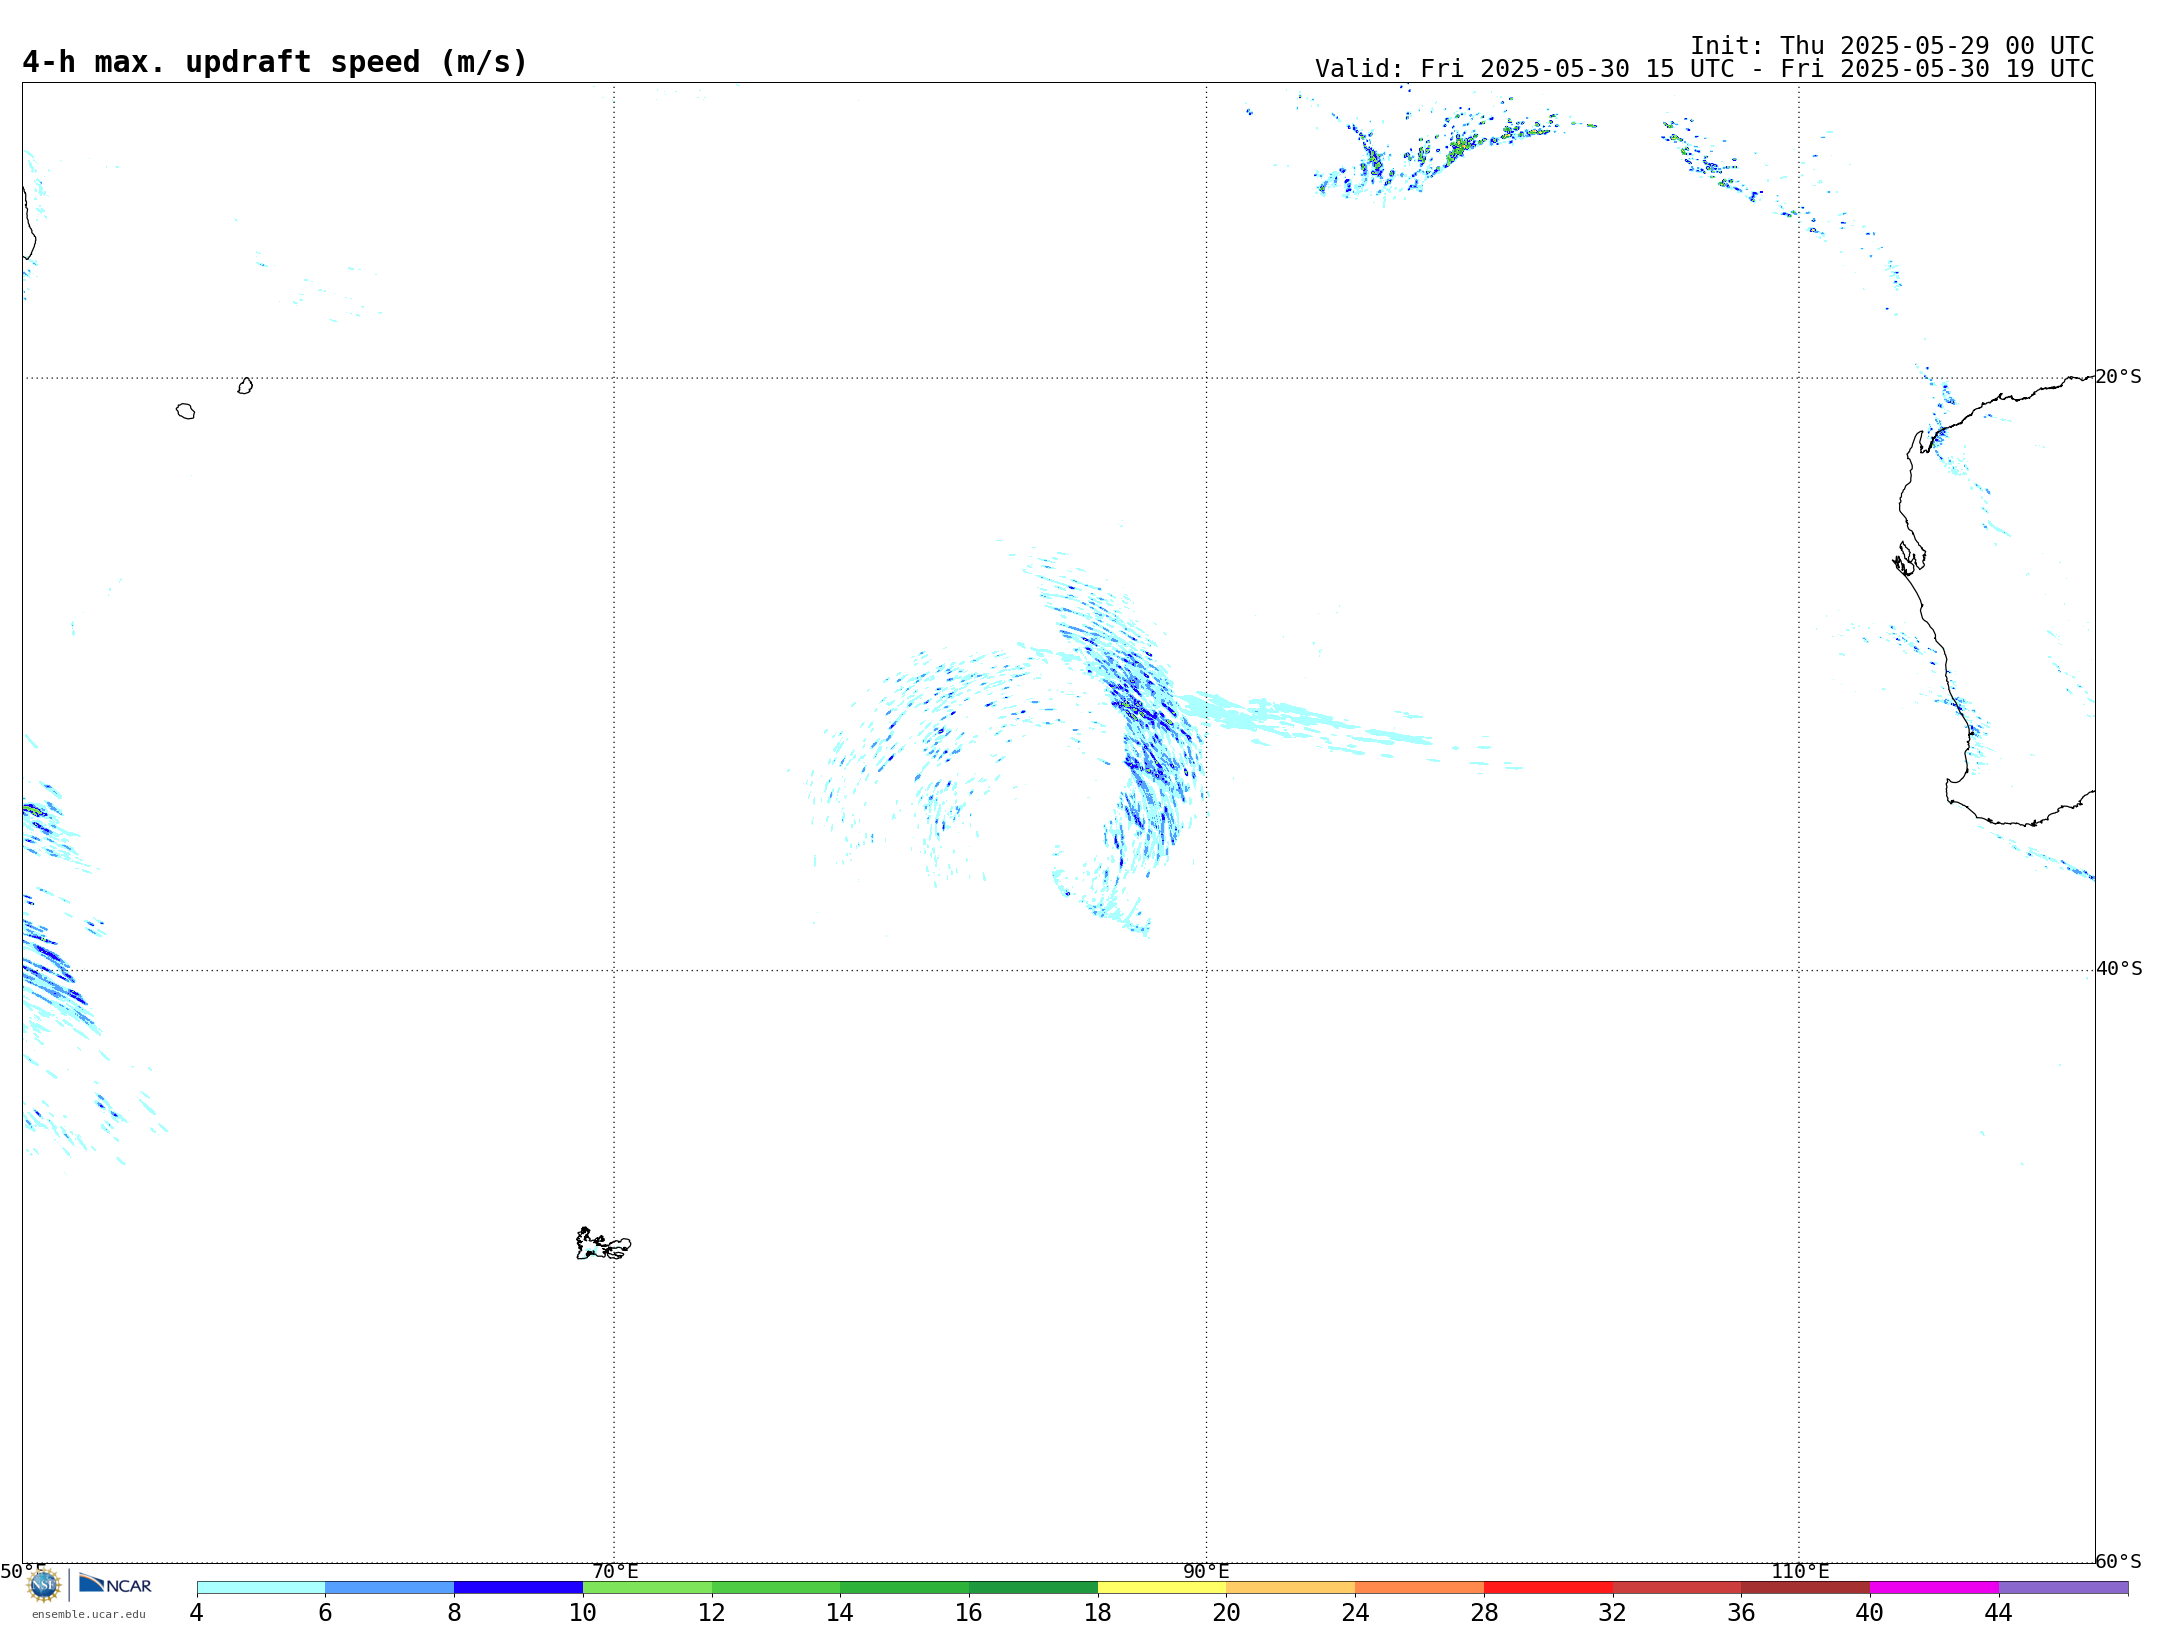This screenshot has height=1626, width=2160.
Task: Select the light blue 6–8 color swatch
Action: pos(390,1588)
